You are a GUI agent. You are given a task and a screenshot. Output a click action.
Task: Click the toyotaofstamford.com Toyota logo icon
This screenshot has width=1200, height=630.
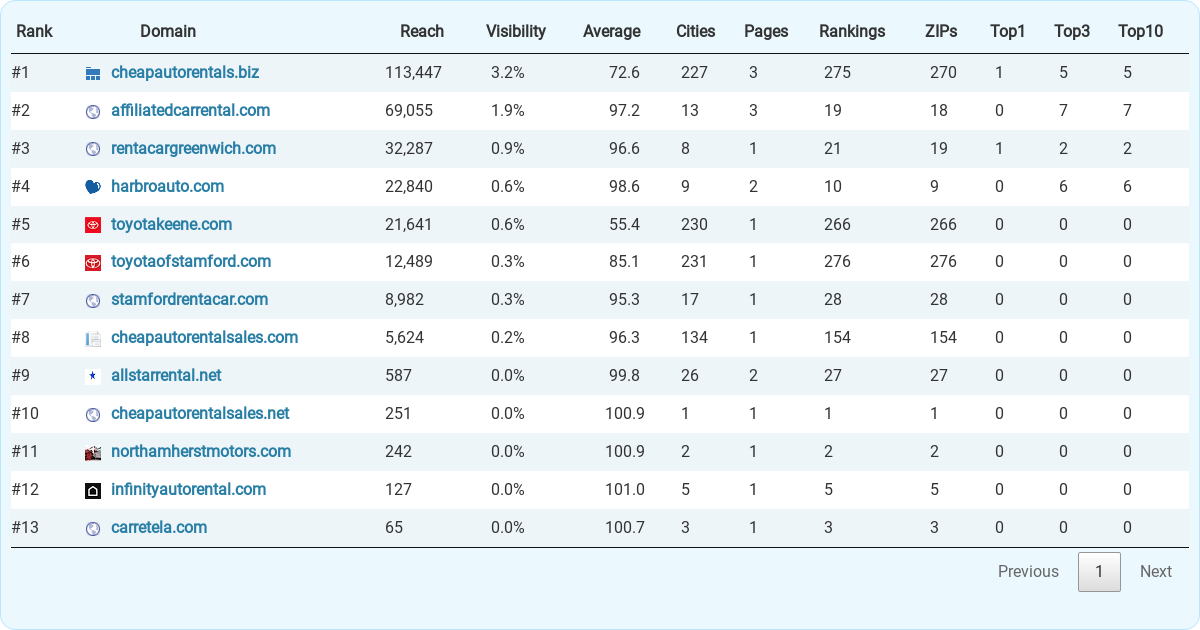[93, 262]
